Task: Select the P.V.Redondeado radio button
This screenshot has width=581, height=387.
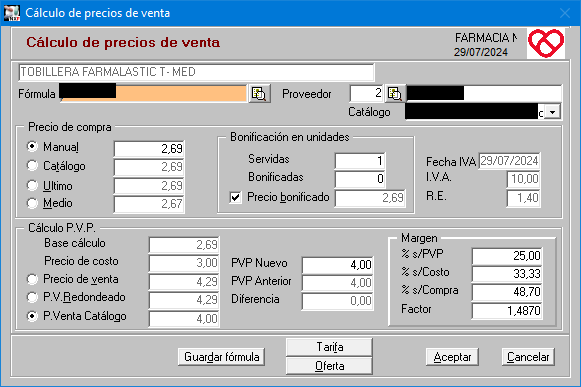Action: [32, 297]
